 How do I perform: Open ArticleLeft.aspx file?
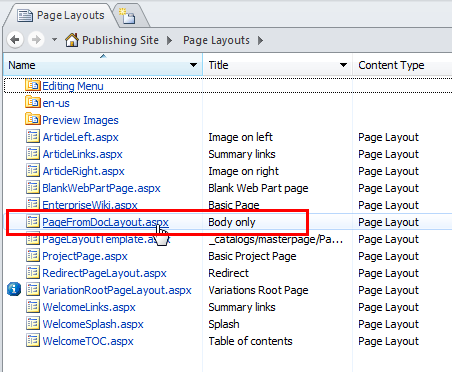(x=80, y=137)
